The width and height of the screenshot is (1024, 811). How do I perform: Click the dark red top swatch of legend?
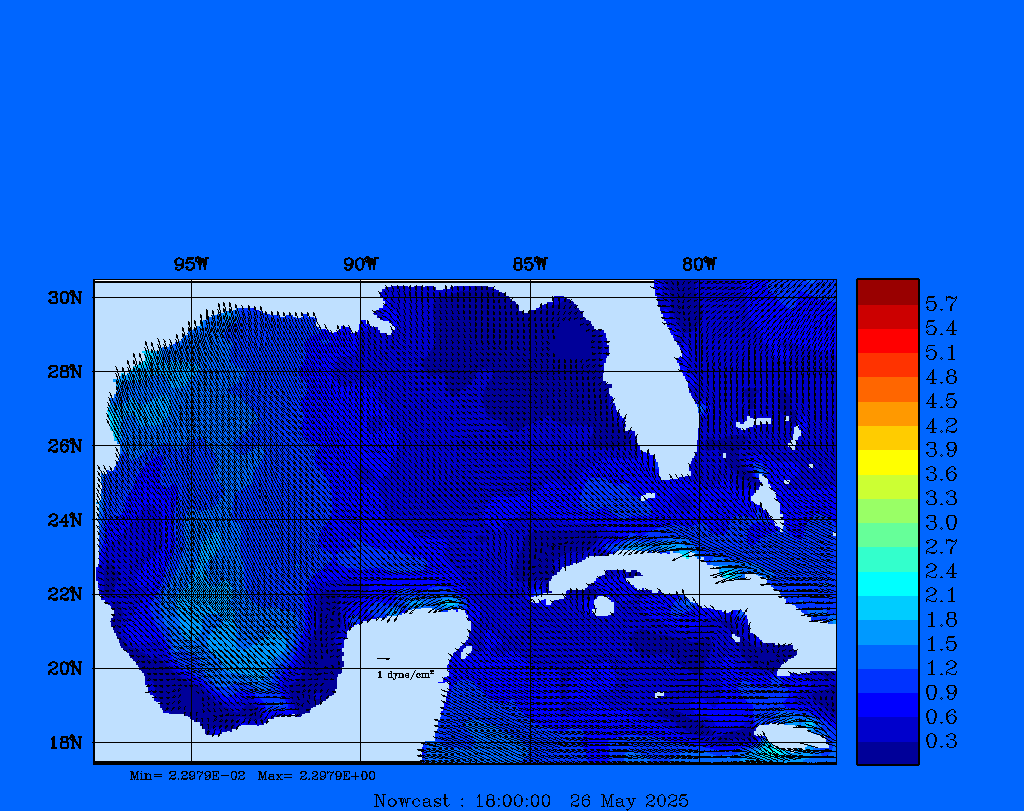887,291
